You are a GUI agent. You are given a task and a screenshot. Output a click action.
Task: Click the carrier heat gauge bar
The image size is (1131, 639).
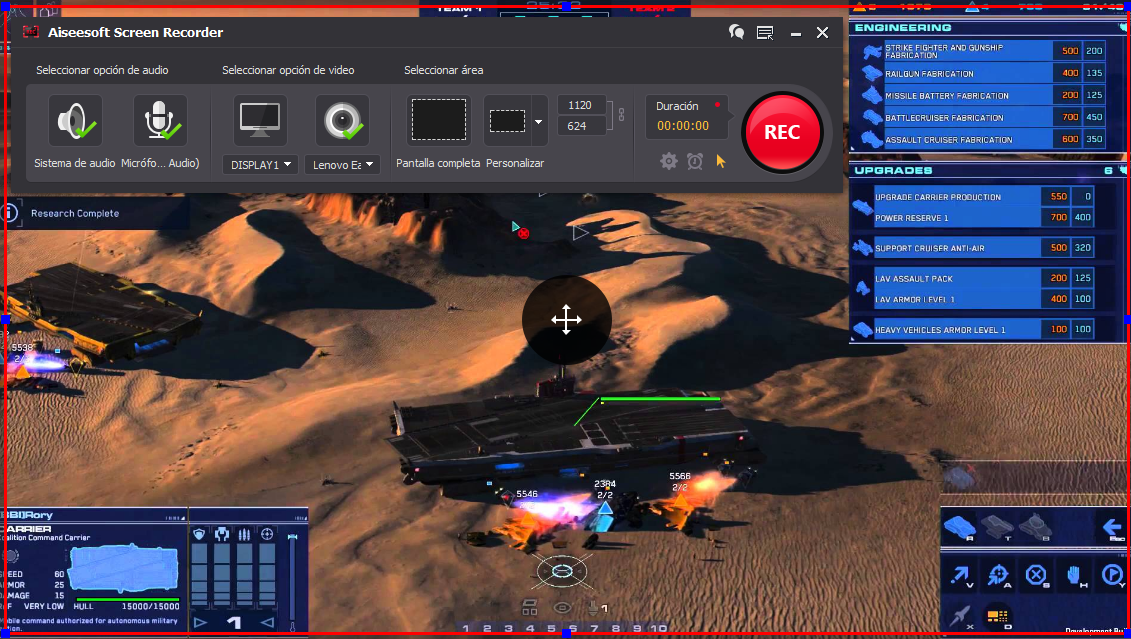coord(292,579)
